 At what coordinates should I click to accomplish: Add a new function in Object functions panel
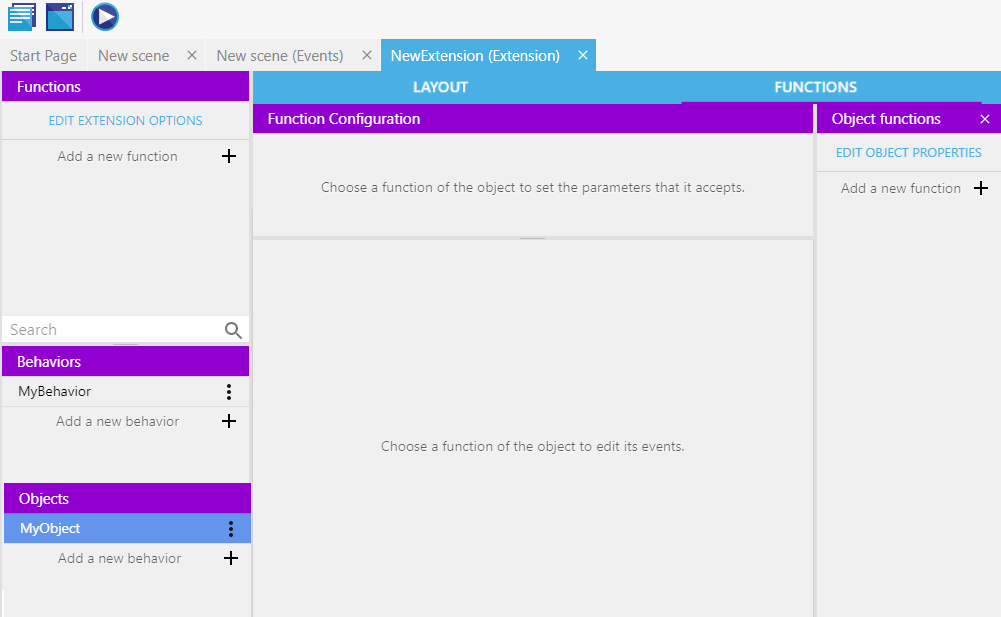click(x=981, y=187)
